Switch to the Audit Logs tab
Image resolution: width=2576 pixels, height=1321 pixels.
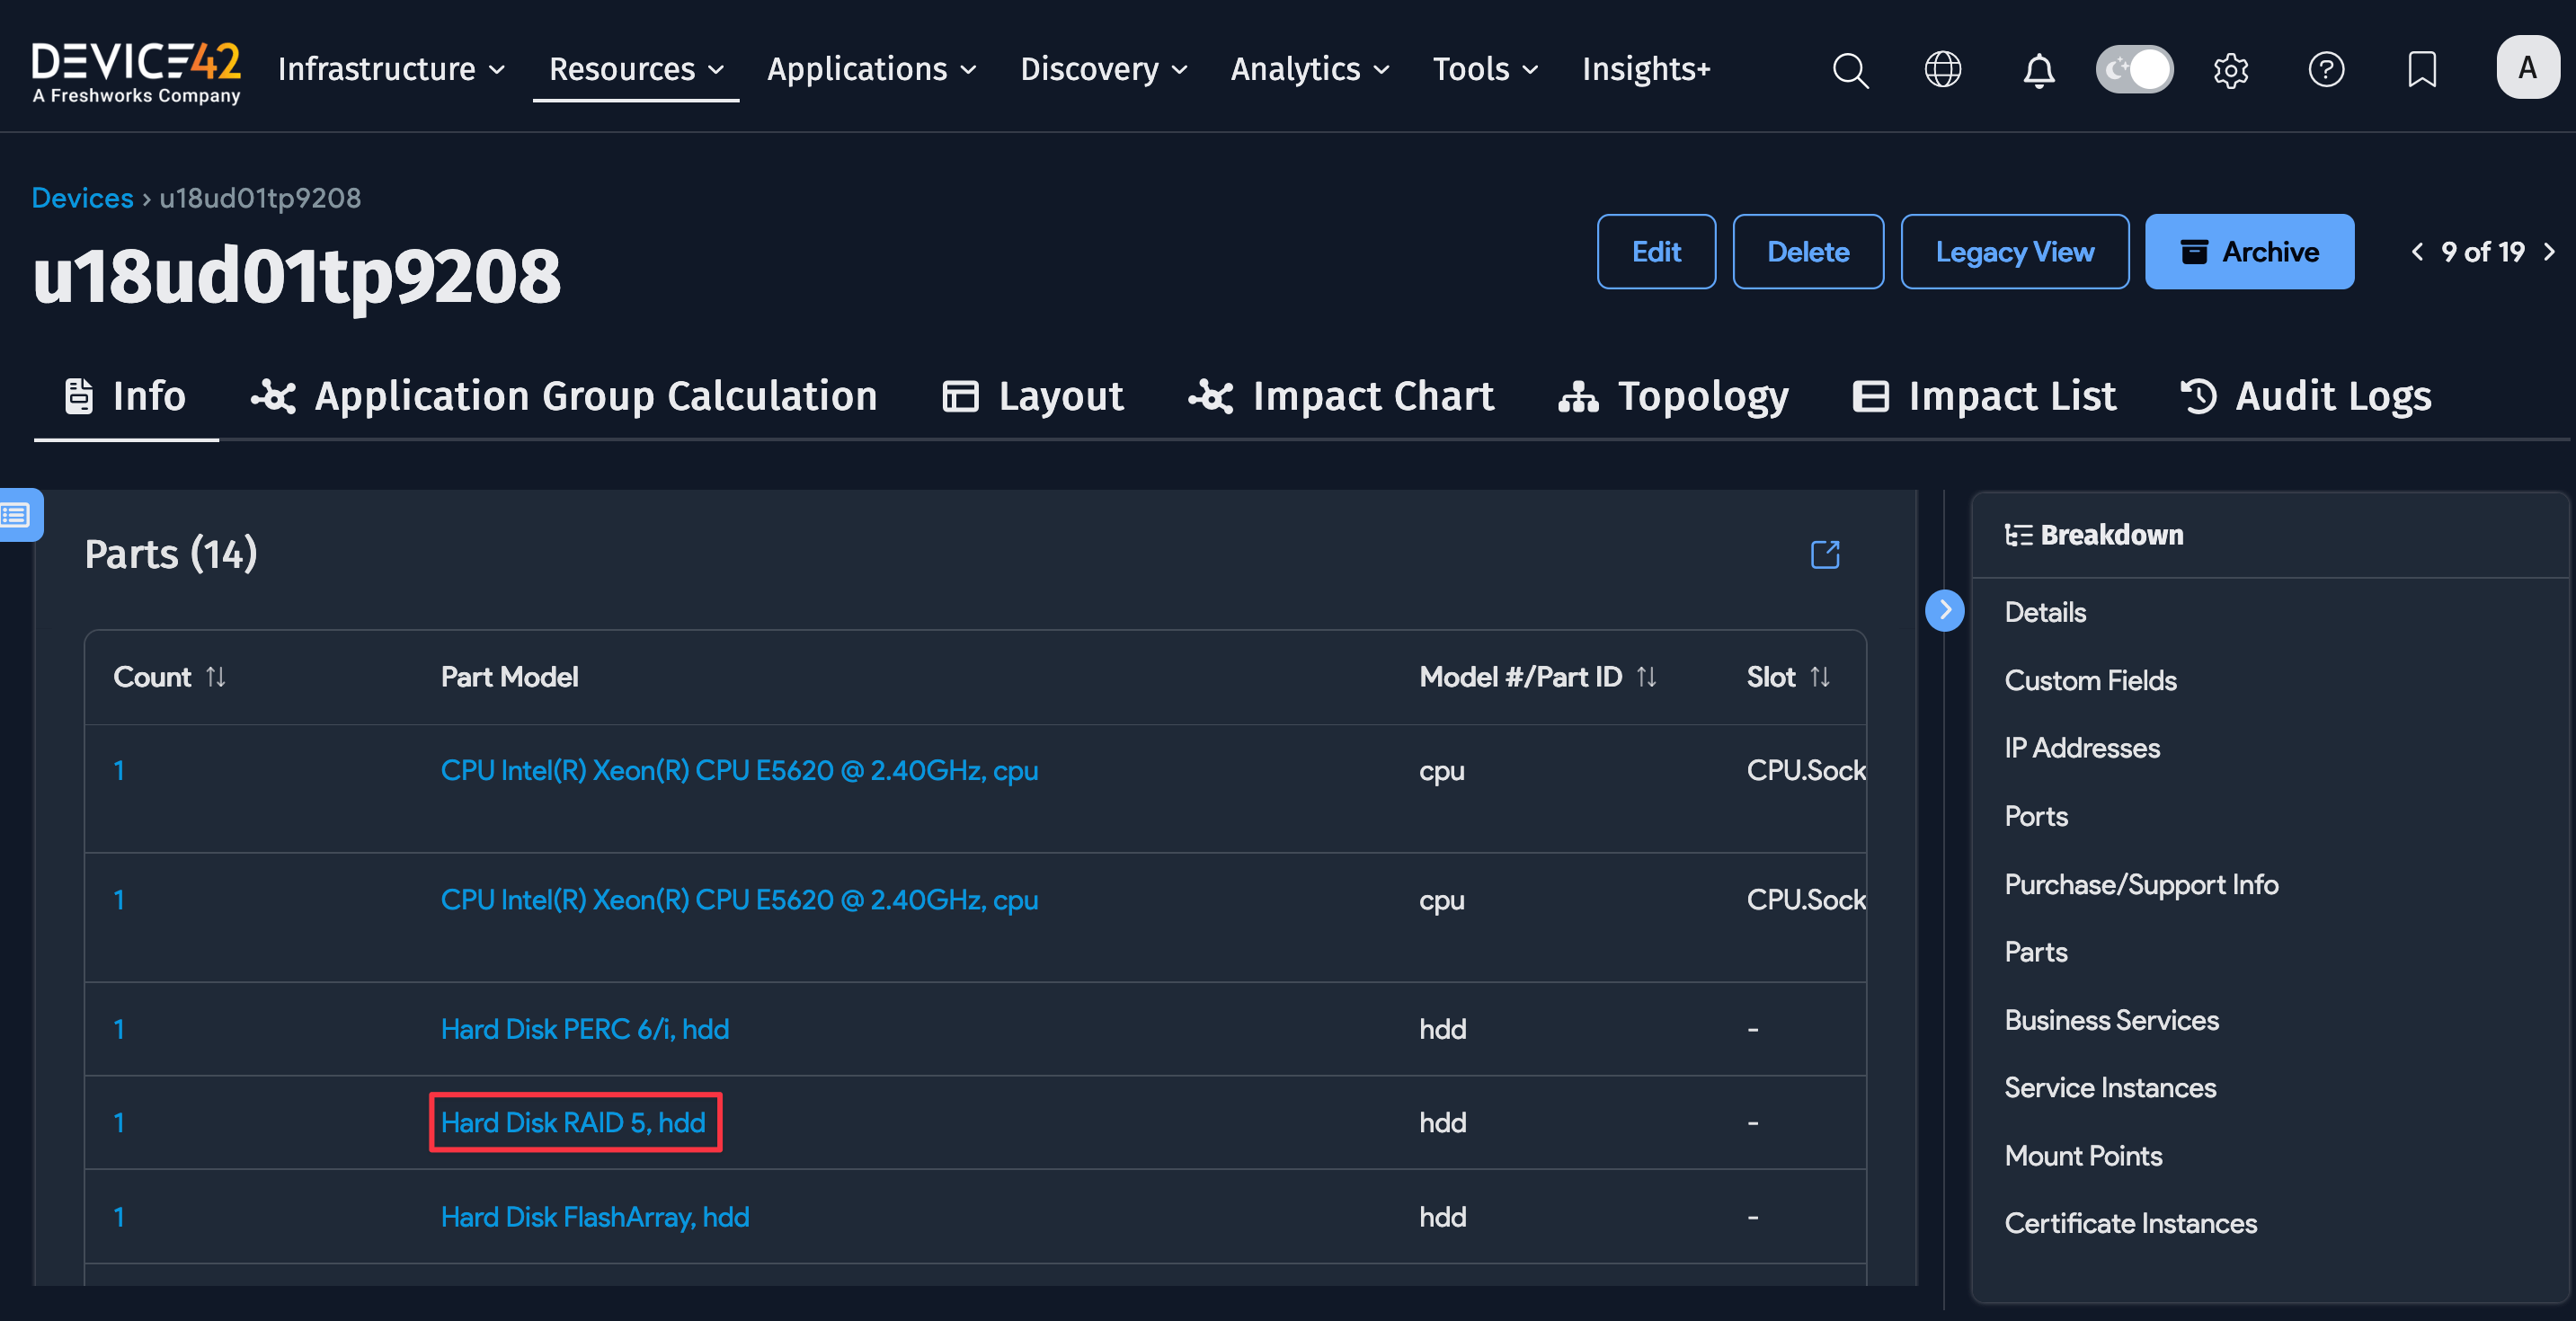(2305, 396)
